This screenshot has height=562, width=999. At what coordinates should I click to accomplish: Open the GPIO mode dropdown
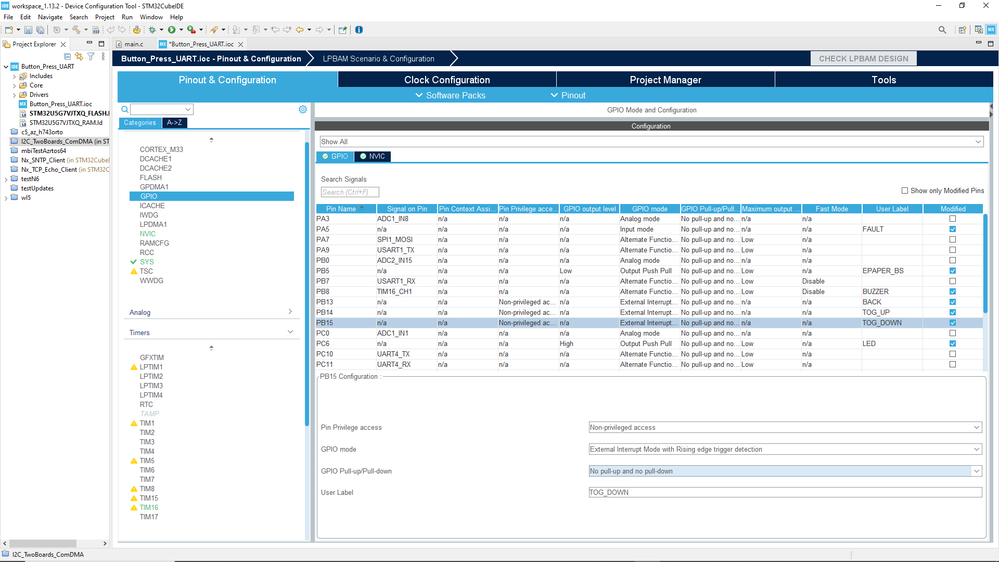tap(785, 449)
